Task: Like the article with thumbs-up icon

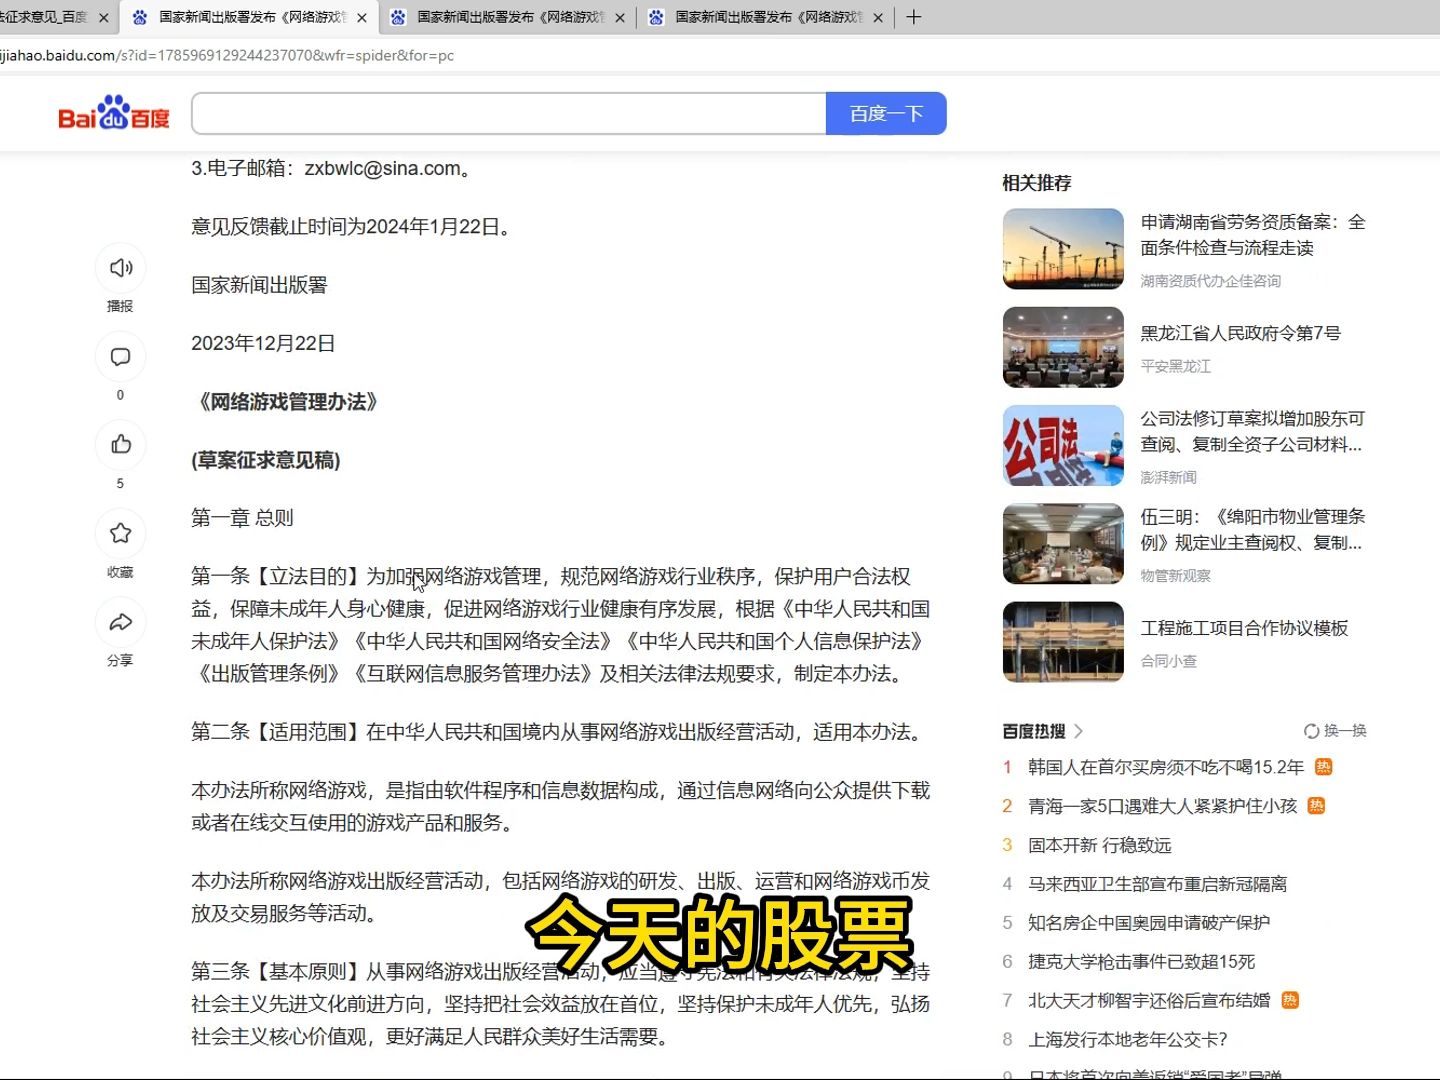Action: (x=121, y=445)
